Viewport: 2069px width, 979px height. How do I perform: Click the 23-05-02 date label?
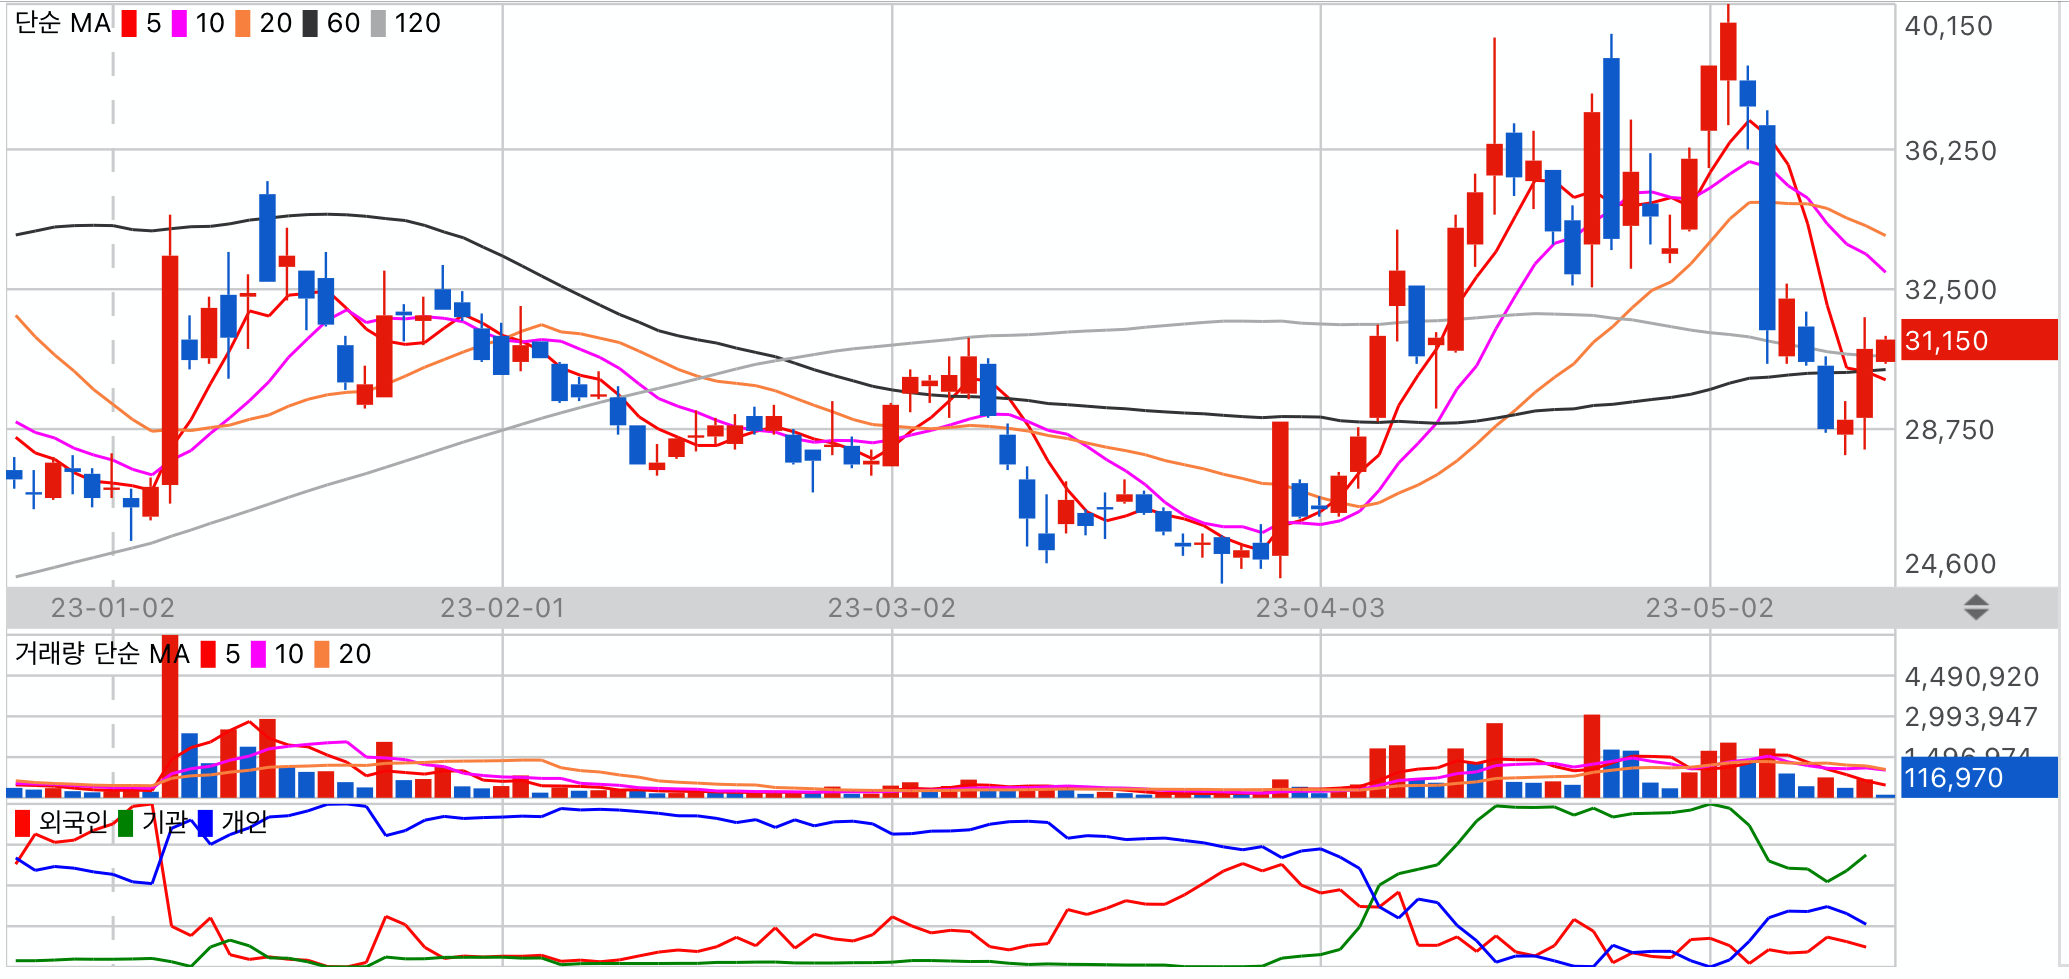(1710, 608)
